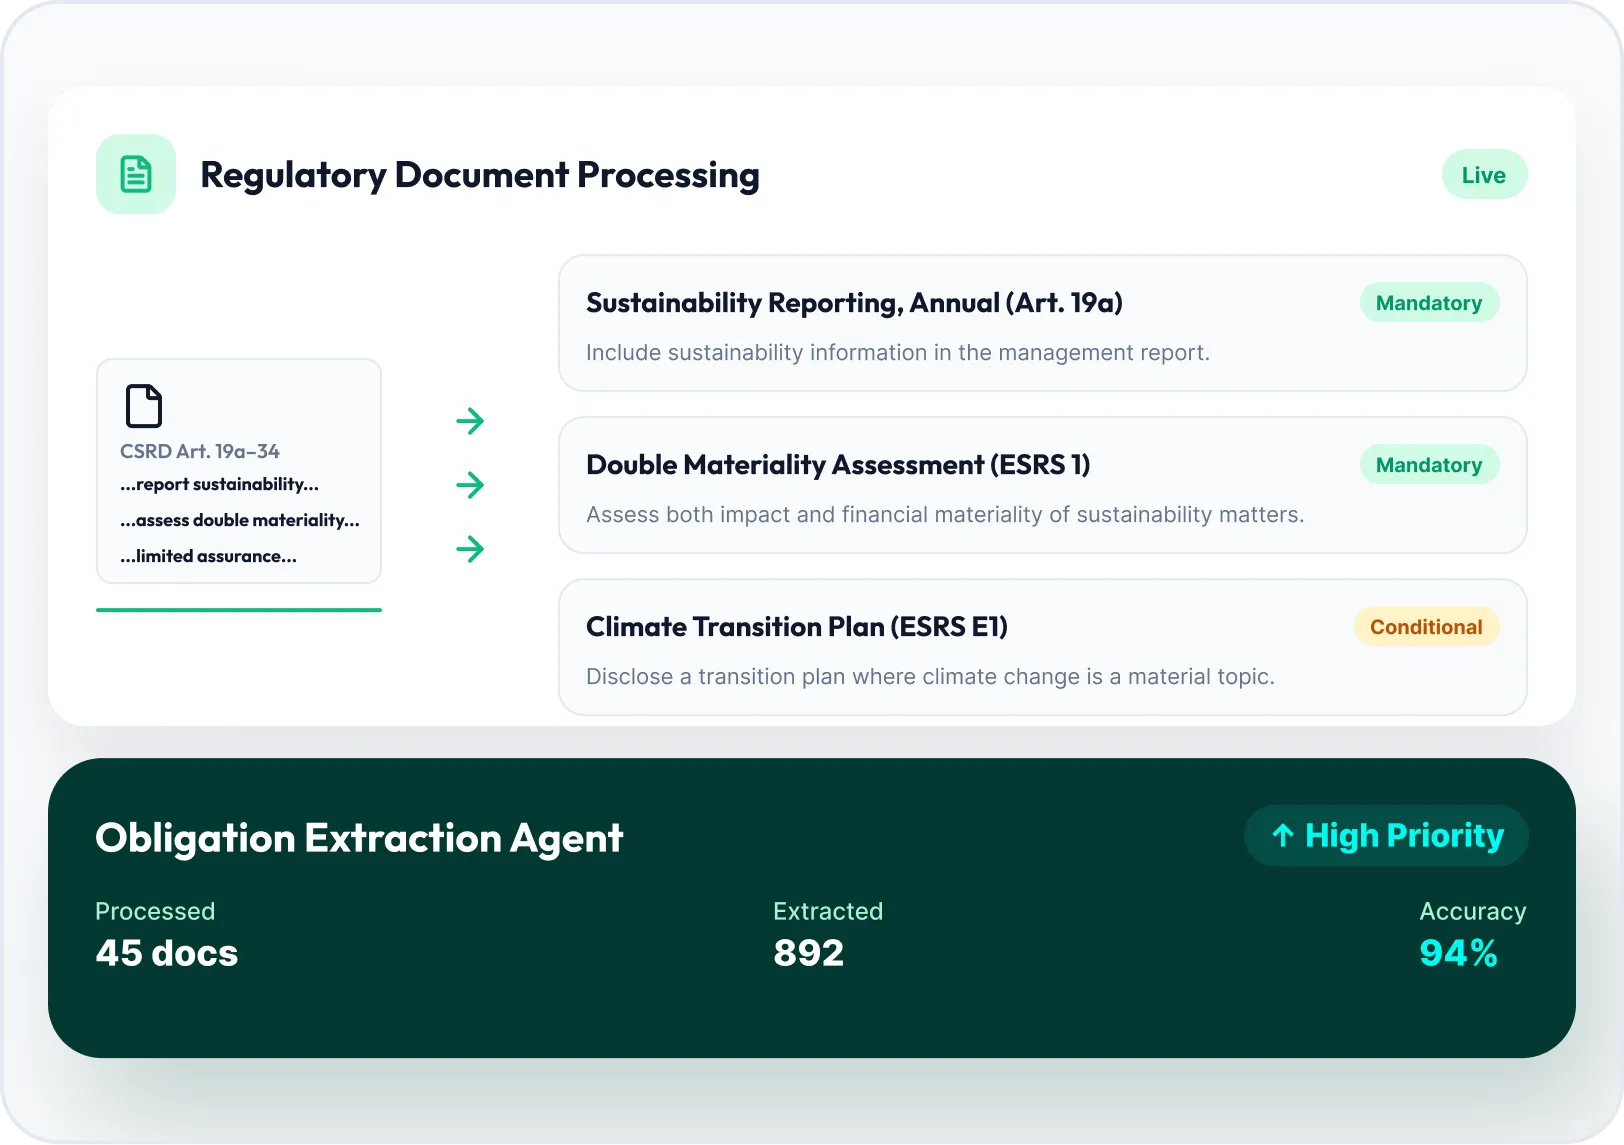
Task: Click the arrow icon in the High Priority badge
Action: (x=1283, y=835)
